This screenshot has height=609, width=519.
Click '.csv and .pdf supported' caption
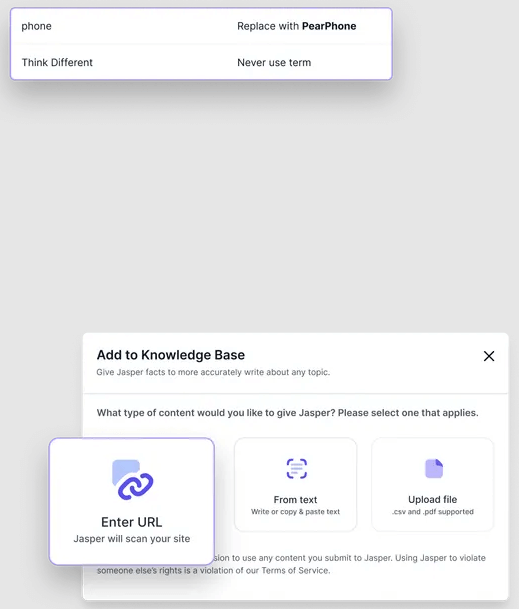coord(432,512)
